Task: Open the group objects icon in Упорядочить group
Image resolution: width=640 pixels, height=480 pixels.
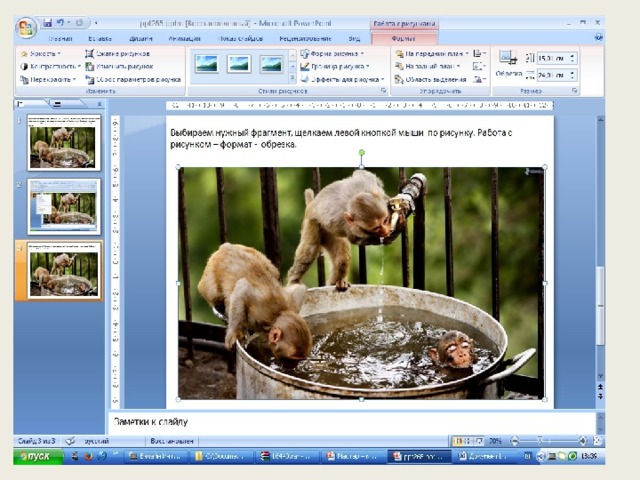Action: coord(479,66)
